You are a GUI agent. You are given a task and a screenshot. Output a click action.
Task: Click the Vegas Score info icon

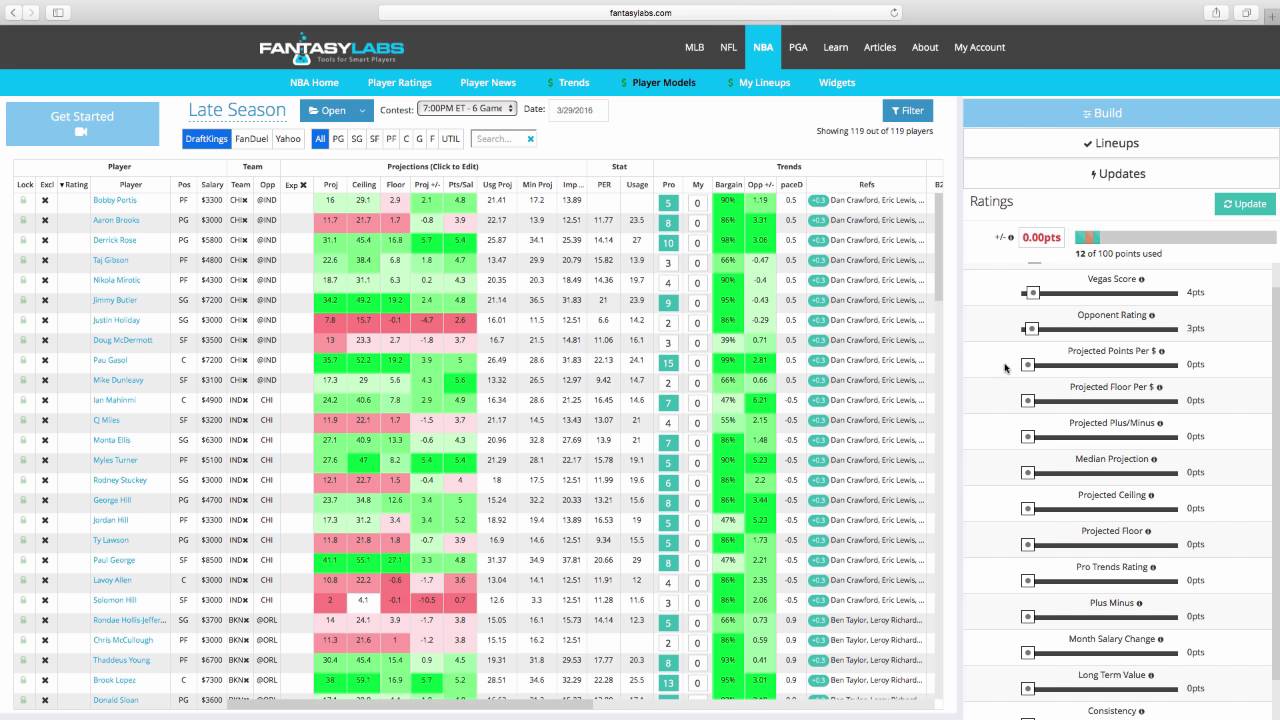tap(1142, 280)
